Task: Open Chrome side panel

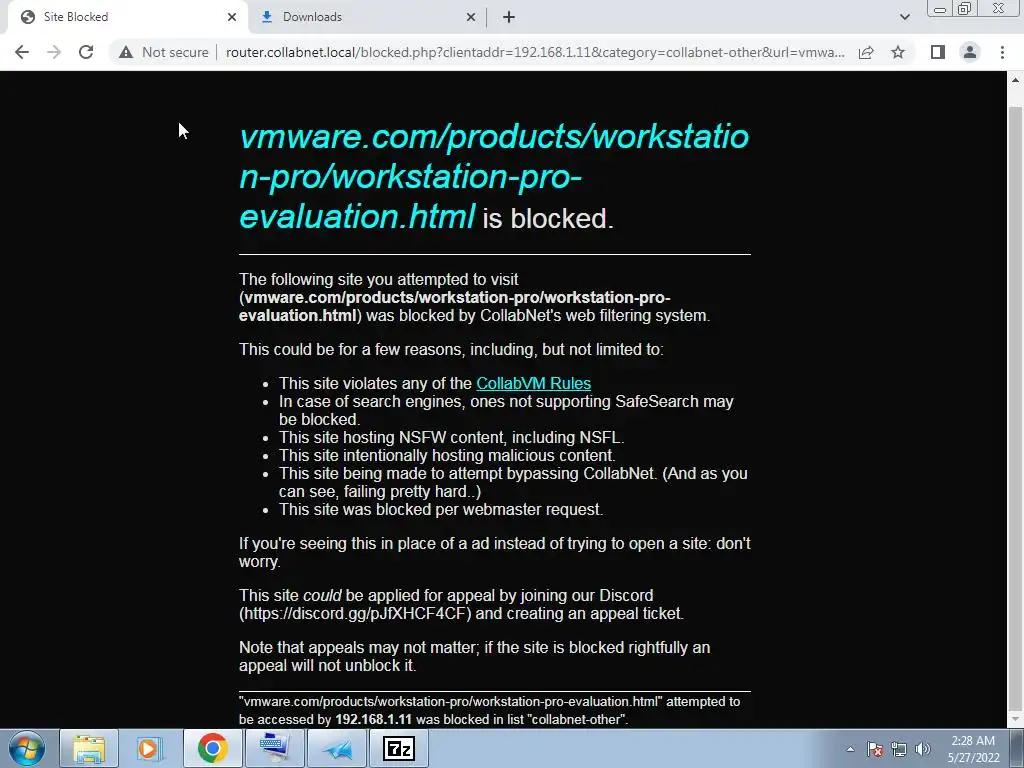Action: (938, 52)
